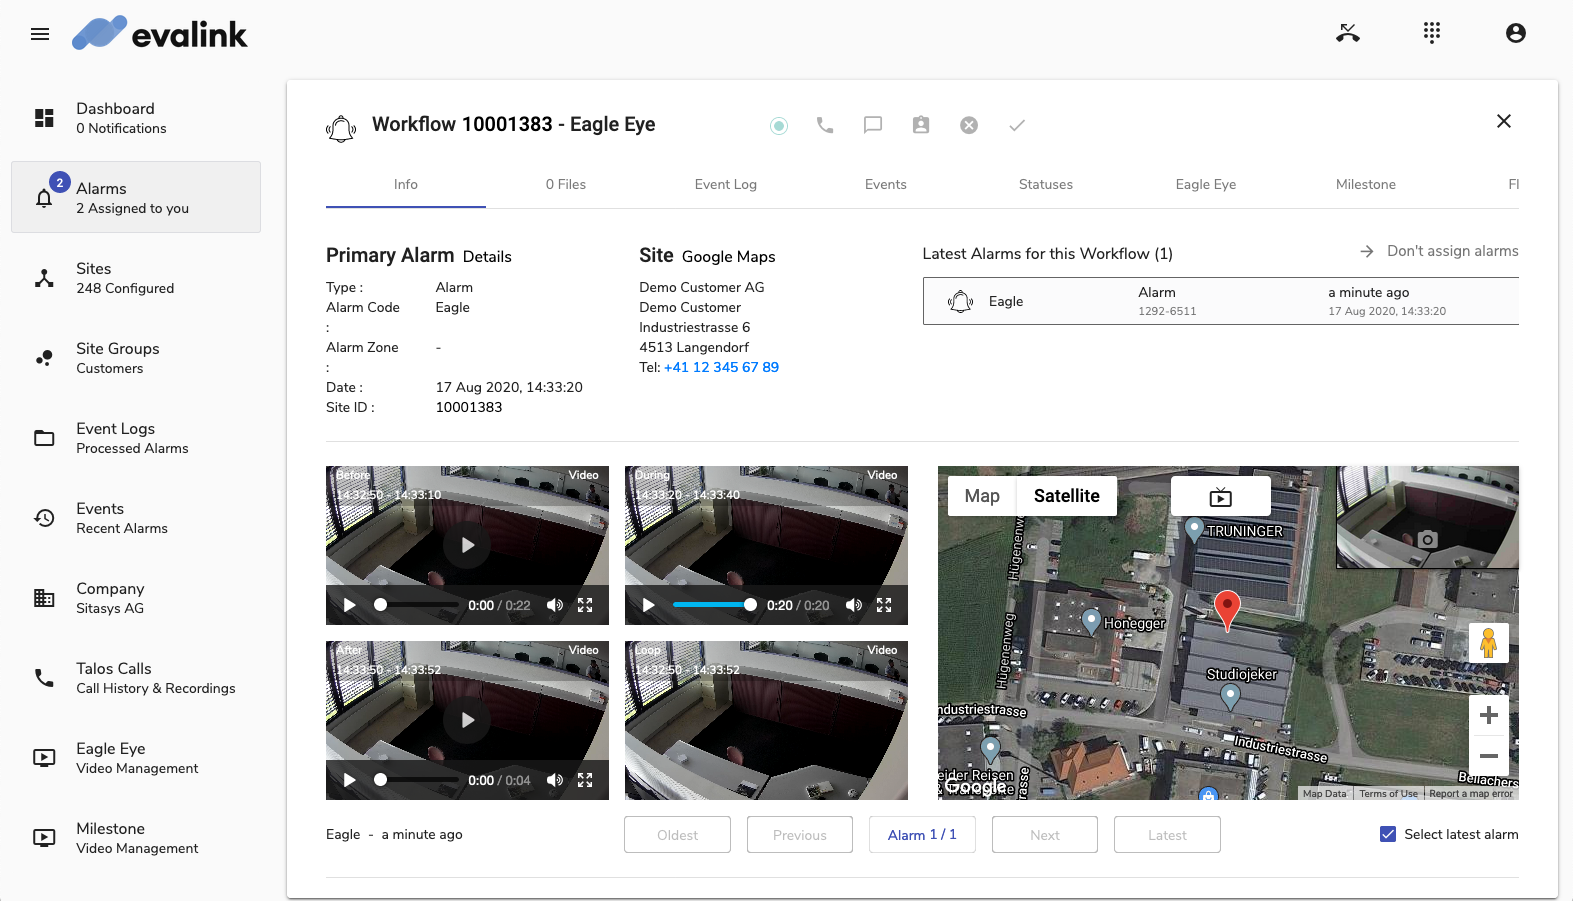The width and height of the screenshot is (1573, 901).
Task: Open the apps grid menu
Action: click(x=1432, y=33)
